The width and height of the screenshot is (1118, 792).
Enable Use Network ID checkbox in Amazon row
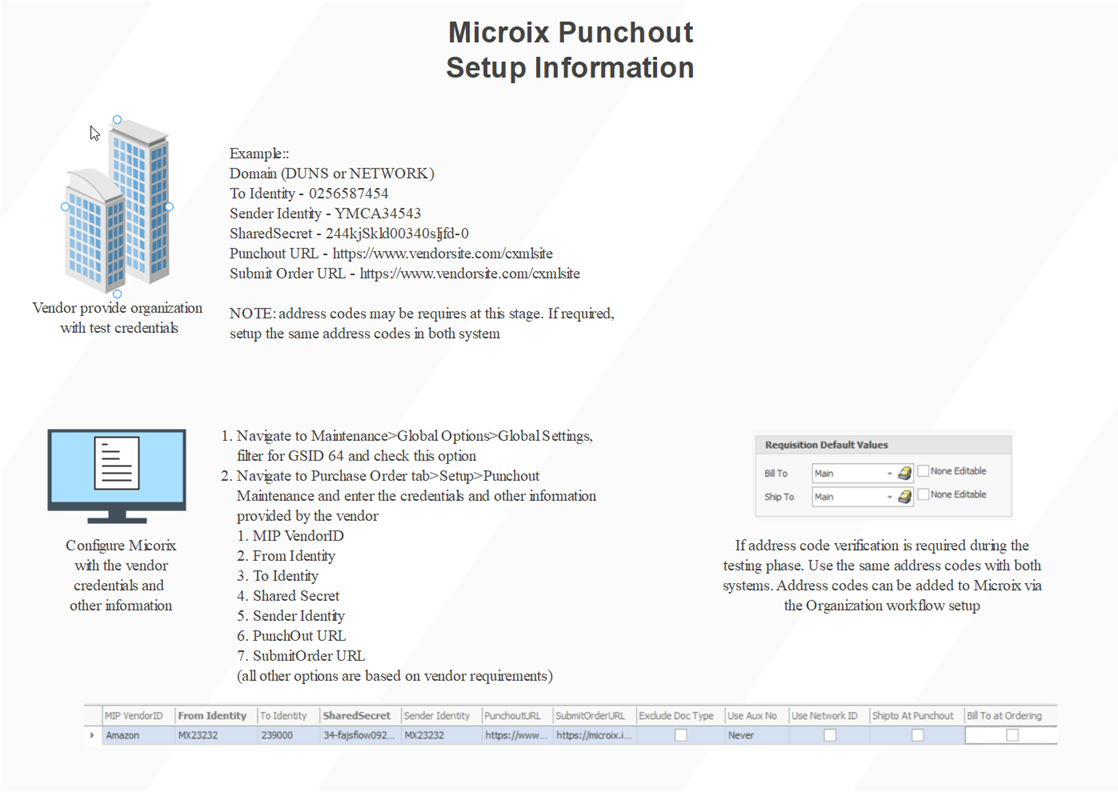point(829,736)
